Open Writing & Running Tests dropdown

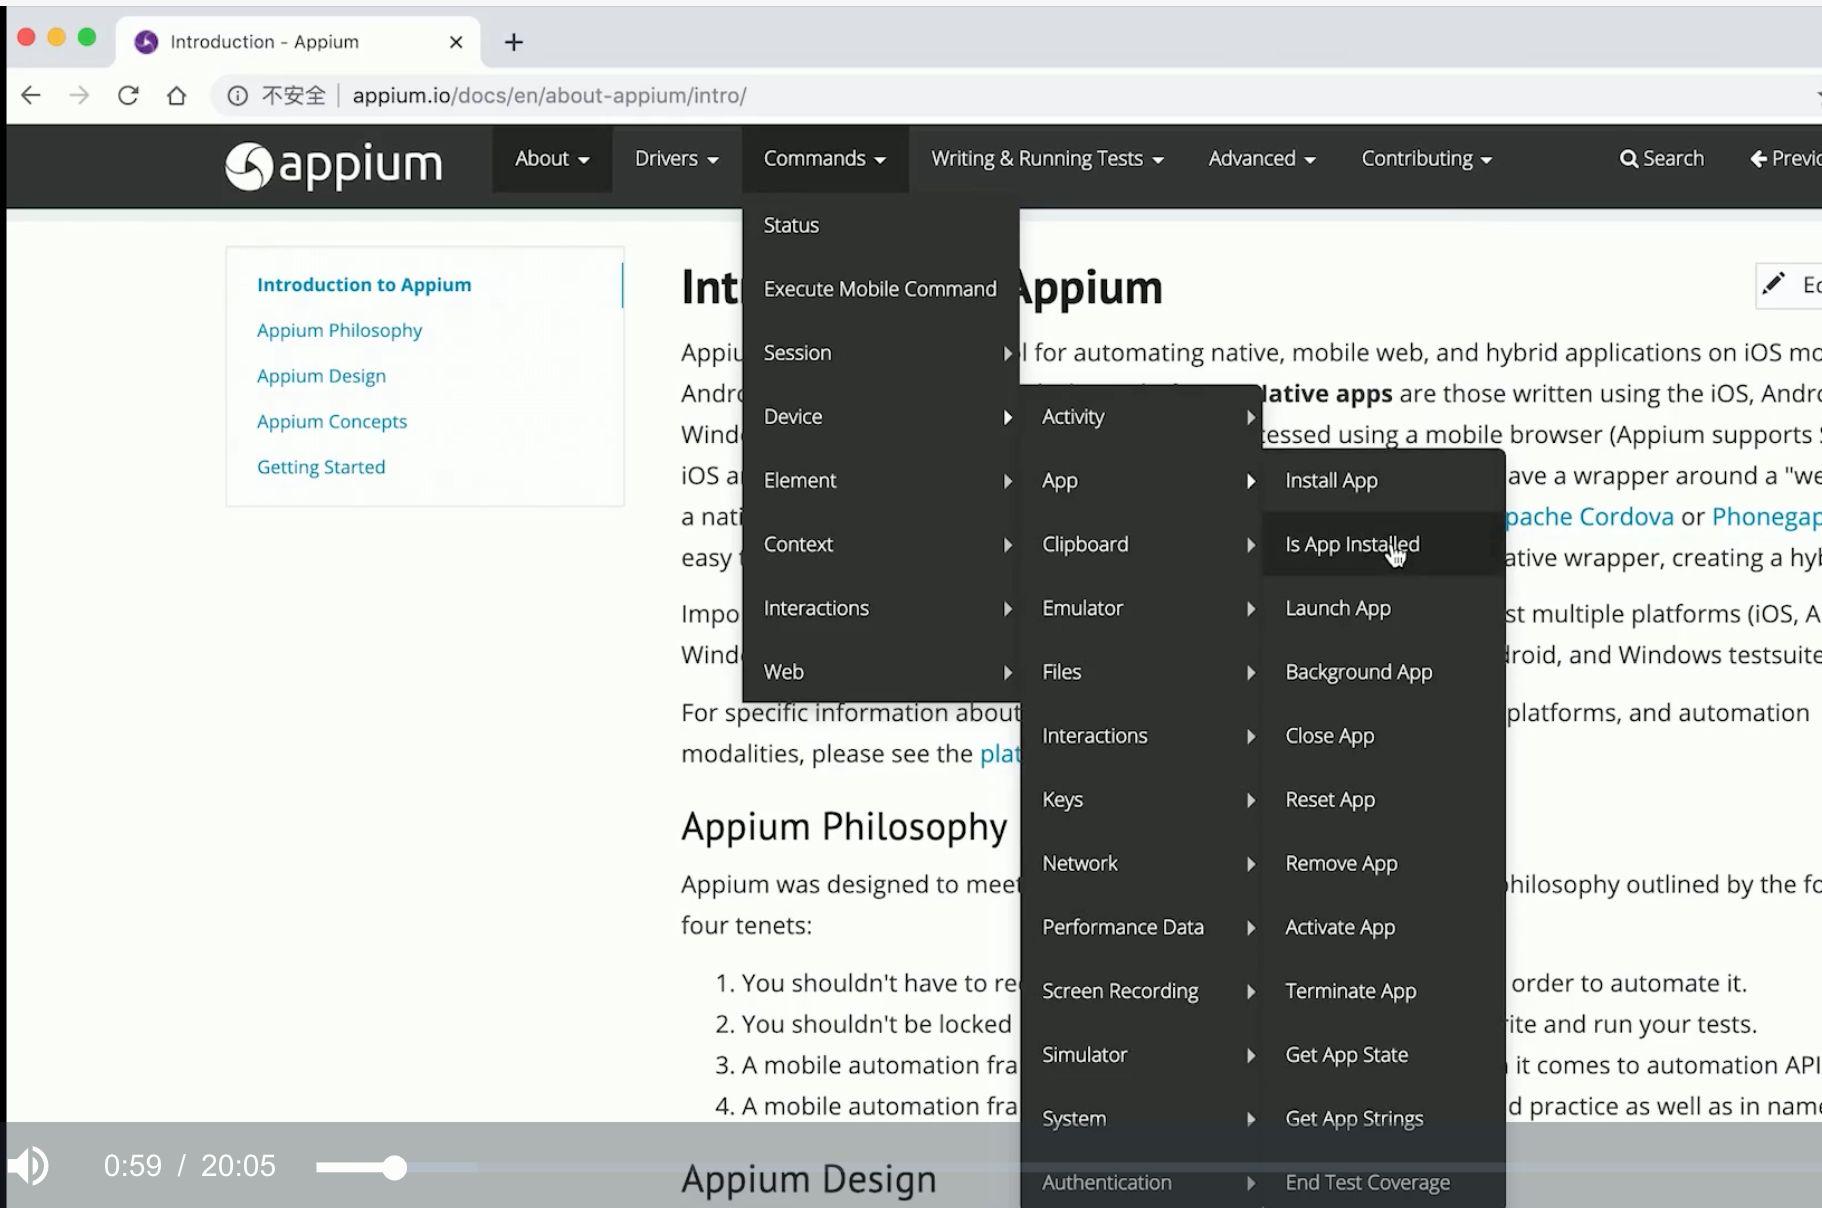(1047, 158)
